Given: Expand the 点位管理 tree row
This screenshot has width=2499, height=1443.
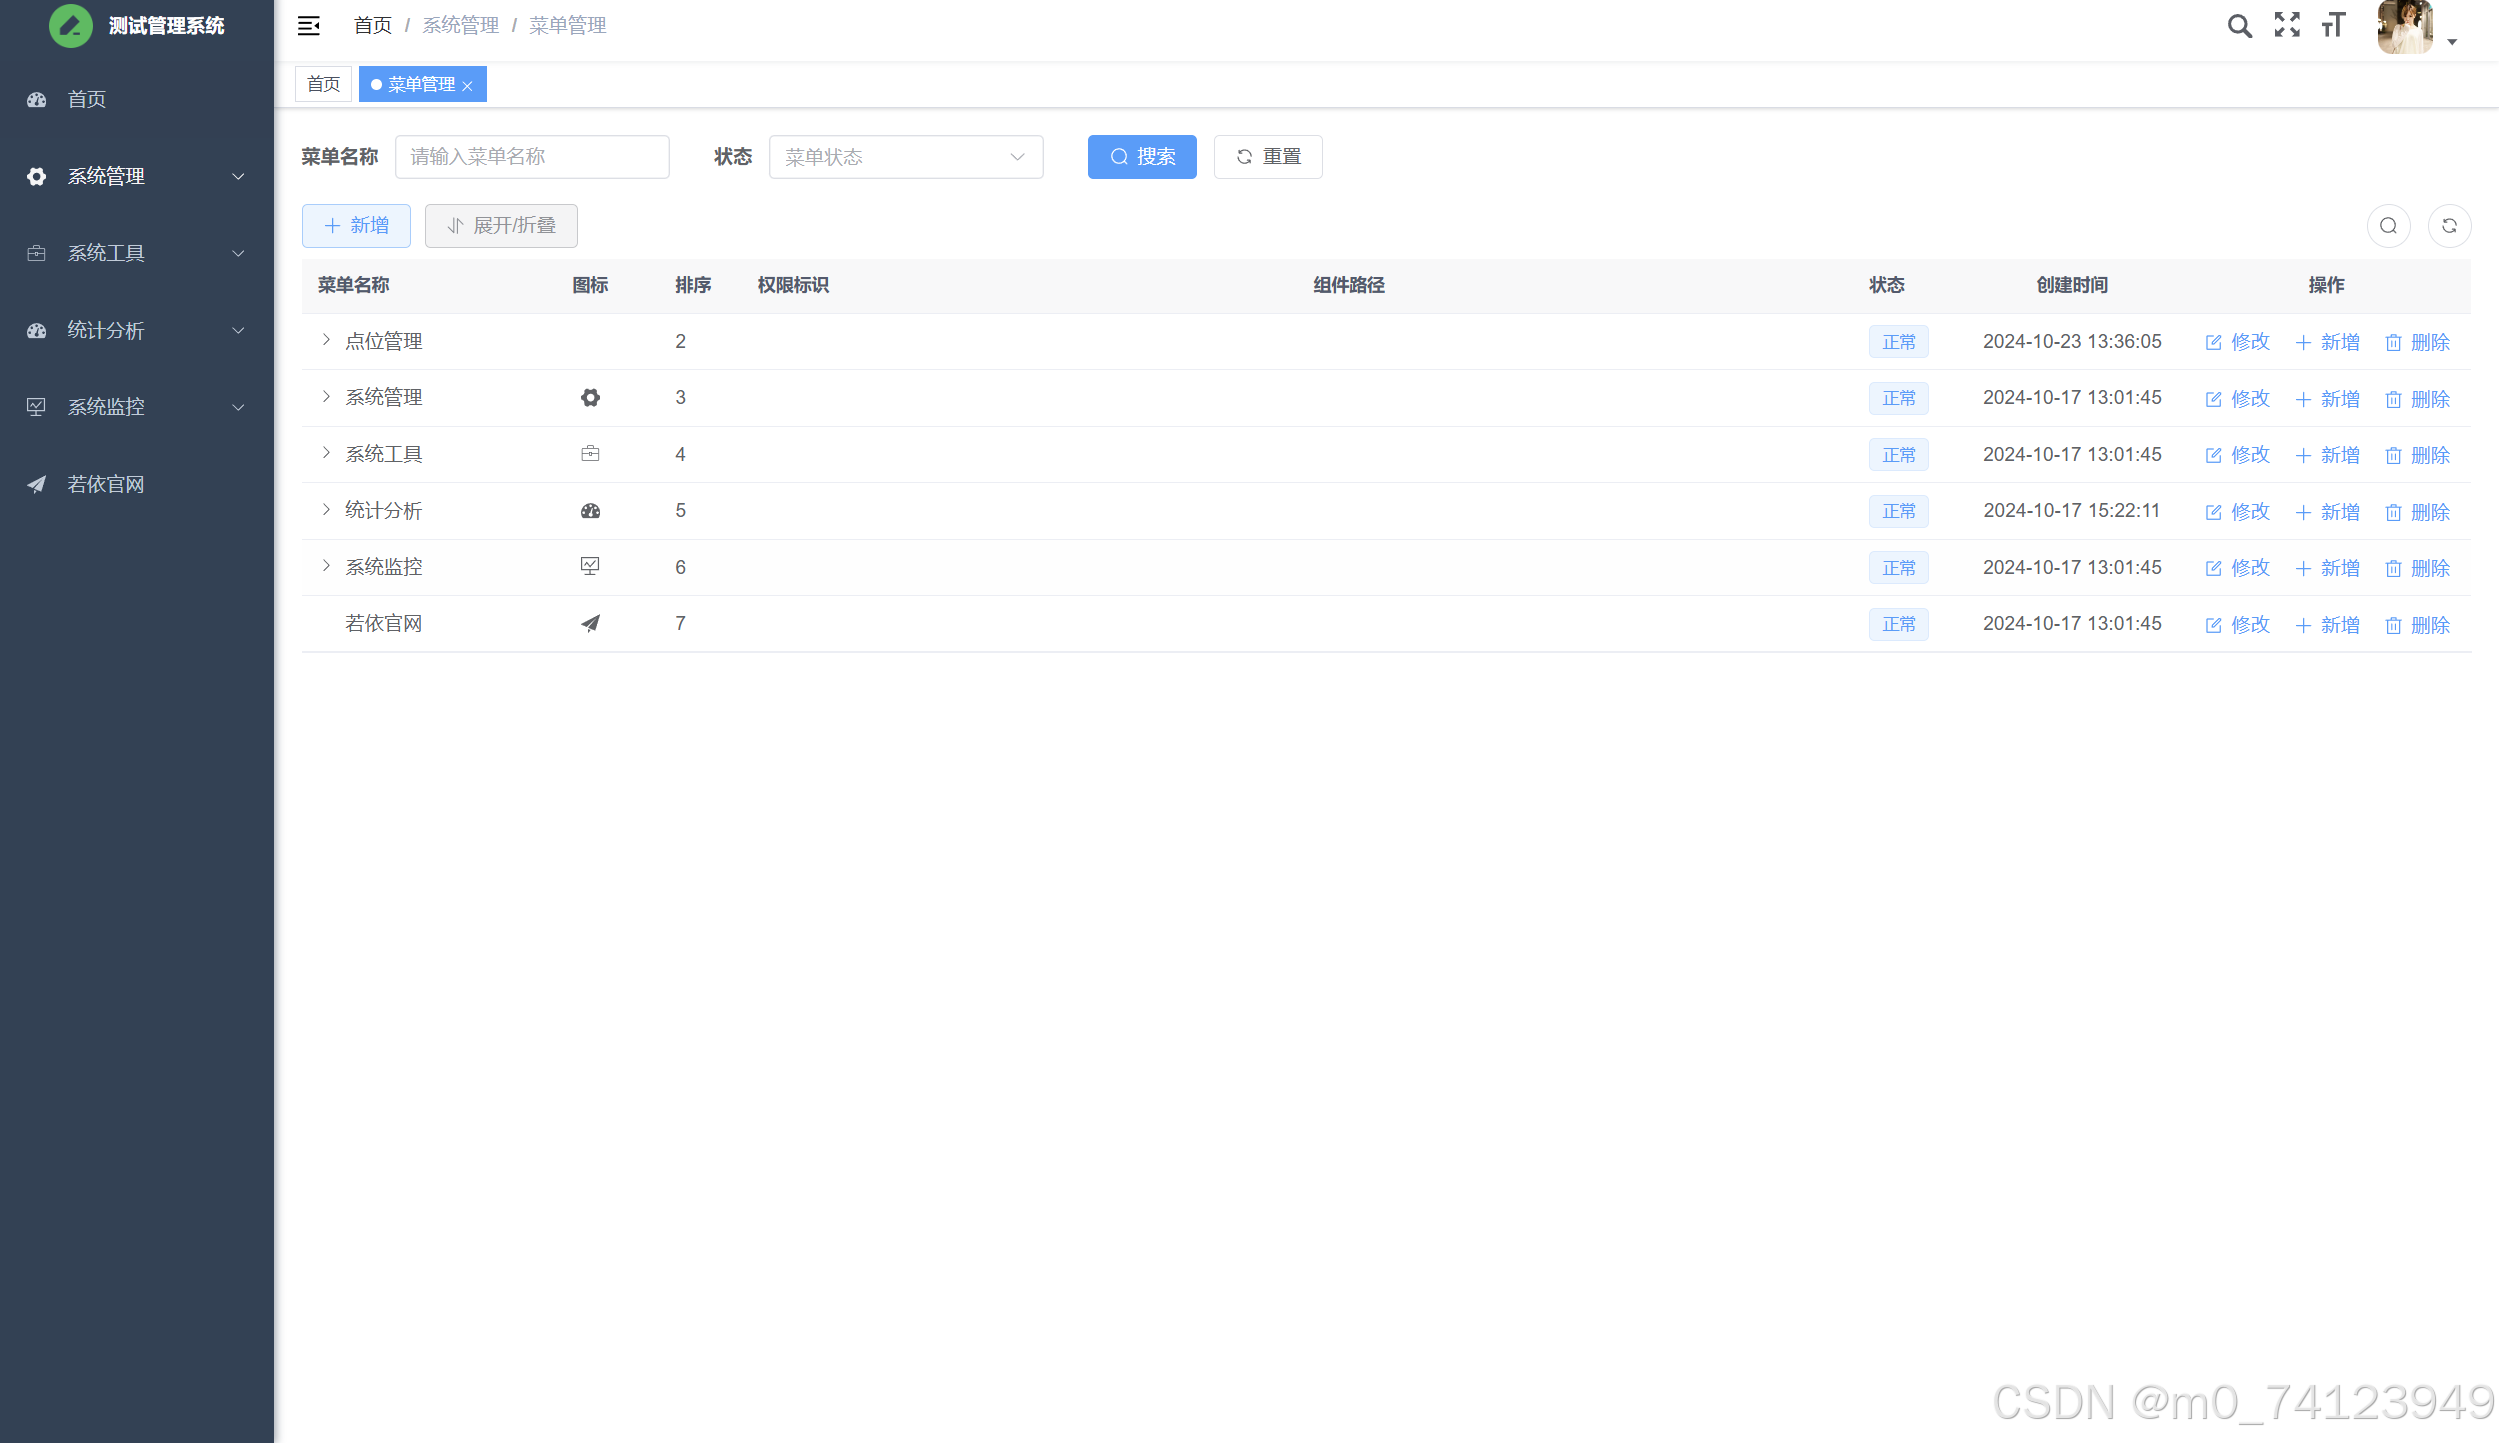Looking at the screenshot, I should (326, 341).
